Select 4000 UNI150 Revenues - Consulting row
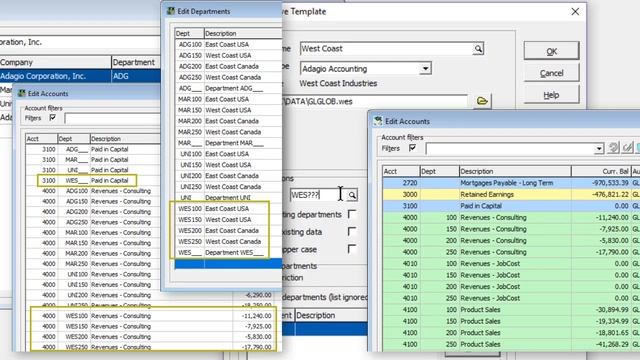This screenshot has width=640, height=360. (x=93, y=284)
